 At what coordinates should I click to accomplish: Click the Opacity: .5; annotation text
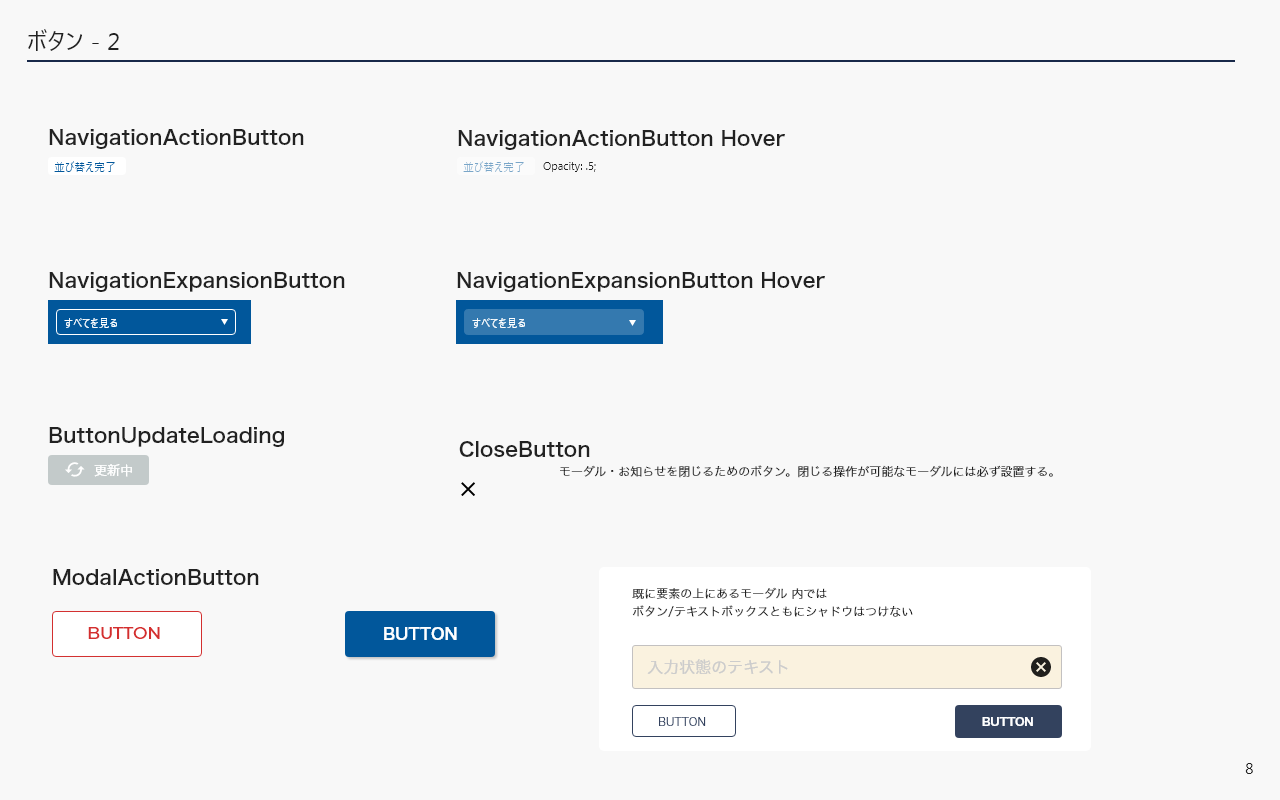[569, 167]
